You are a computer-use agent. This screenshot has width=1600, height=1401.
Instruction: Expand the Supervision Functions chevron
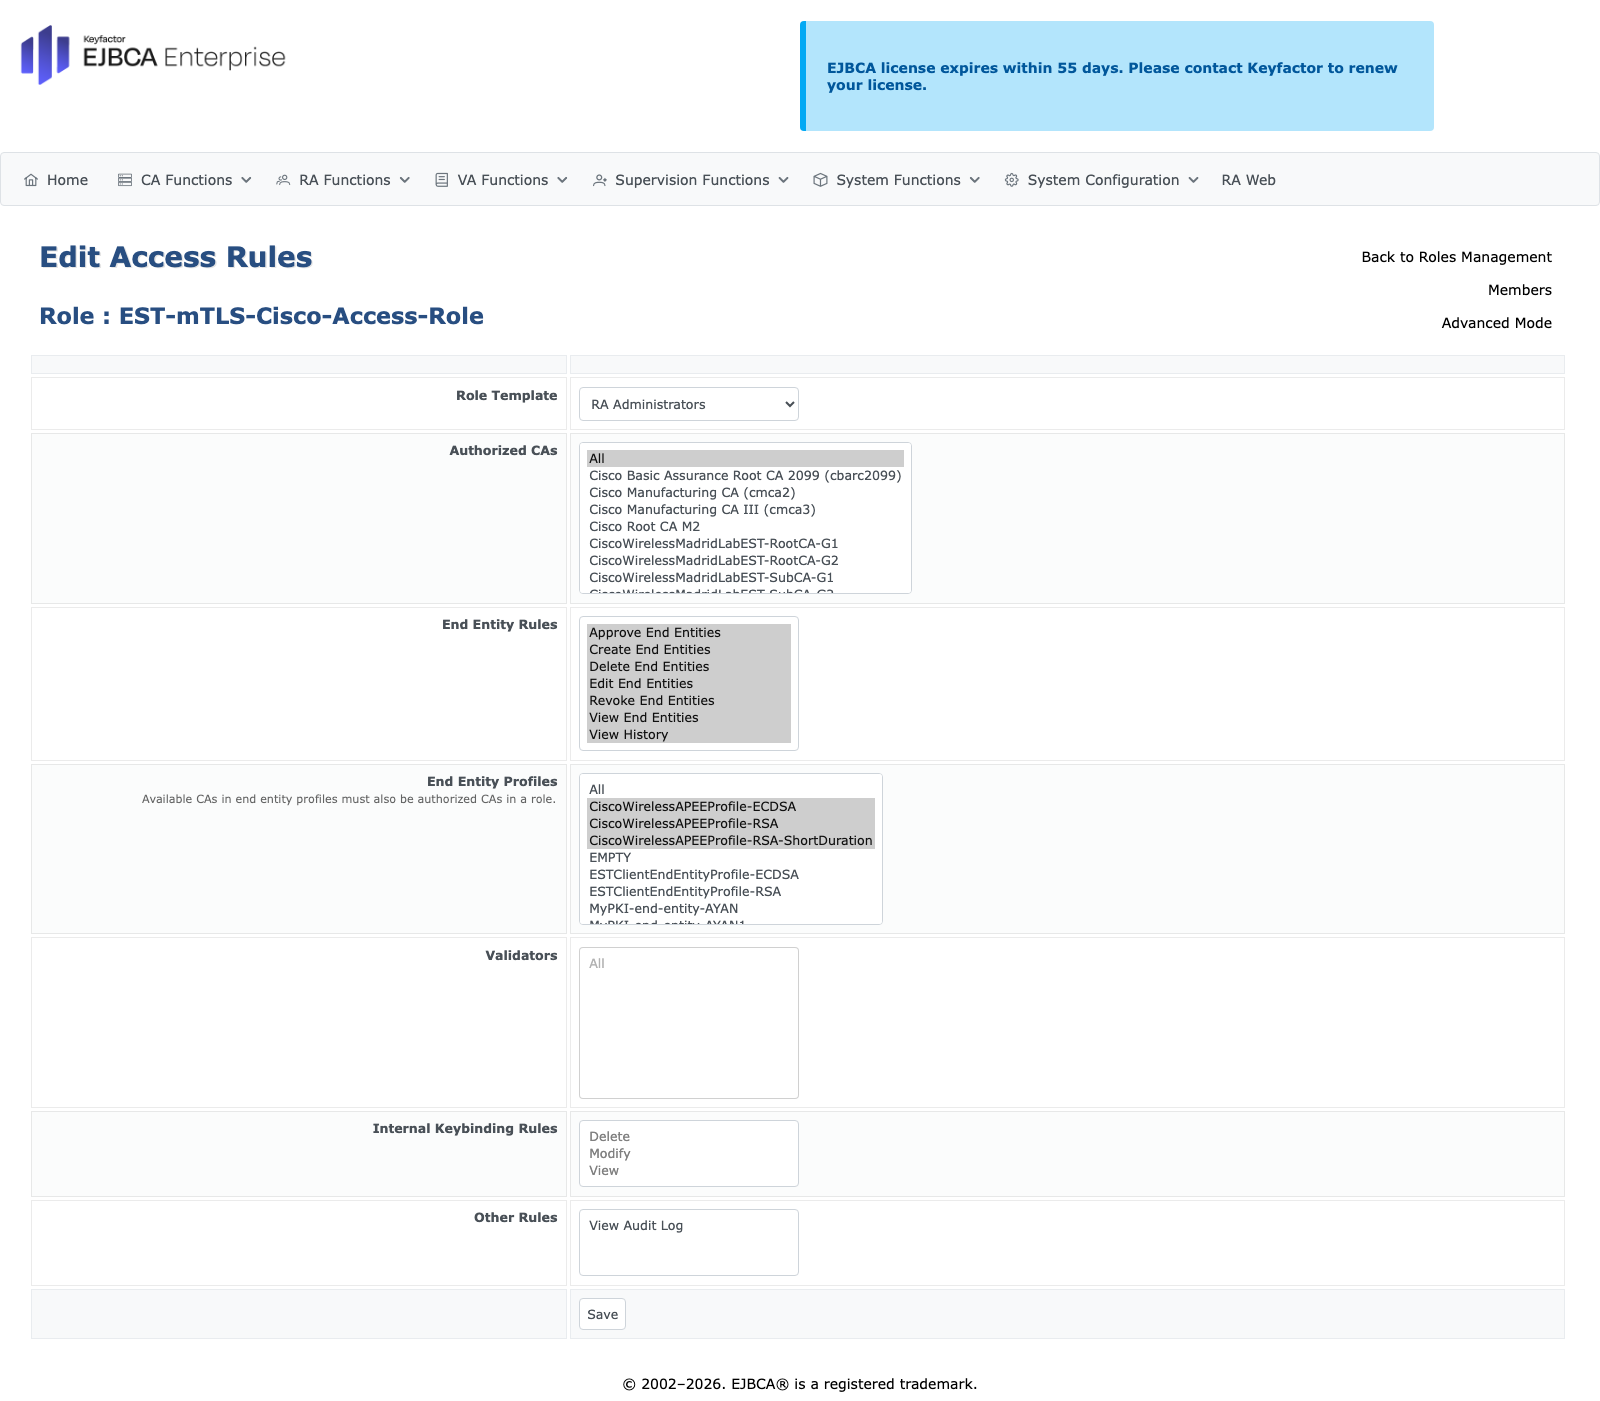tap(783, 180)
